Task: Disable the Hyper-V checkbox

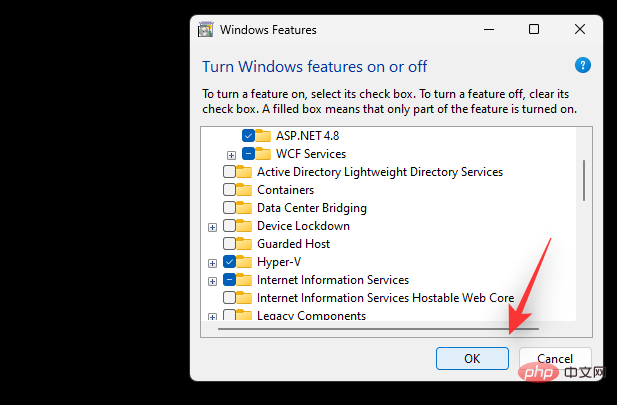Action: [x=230, y=262]
